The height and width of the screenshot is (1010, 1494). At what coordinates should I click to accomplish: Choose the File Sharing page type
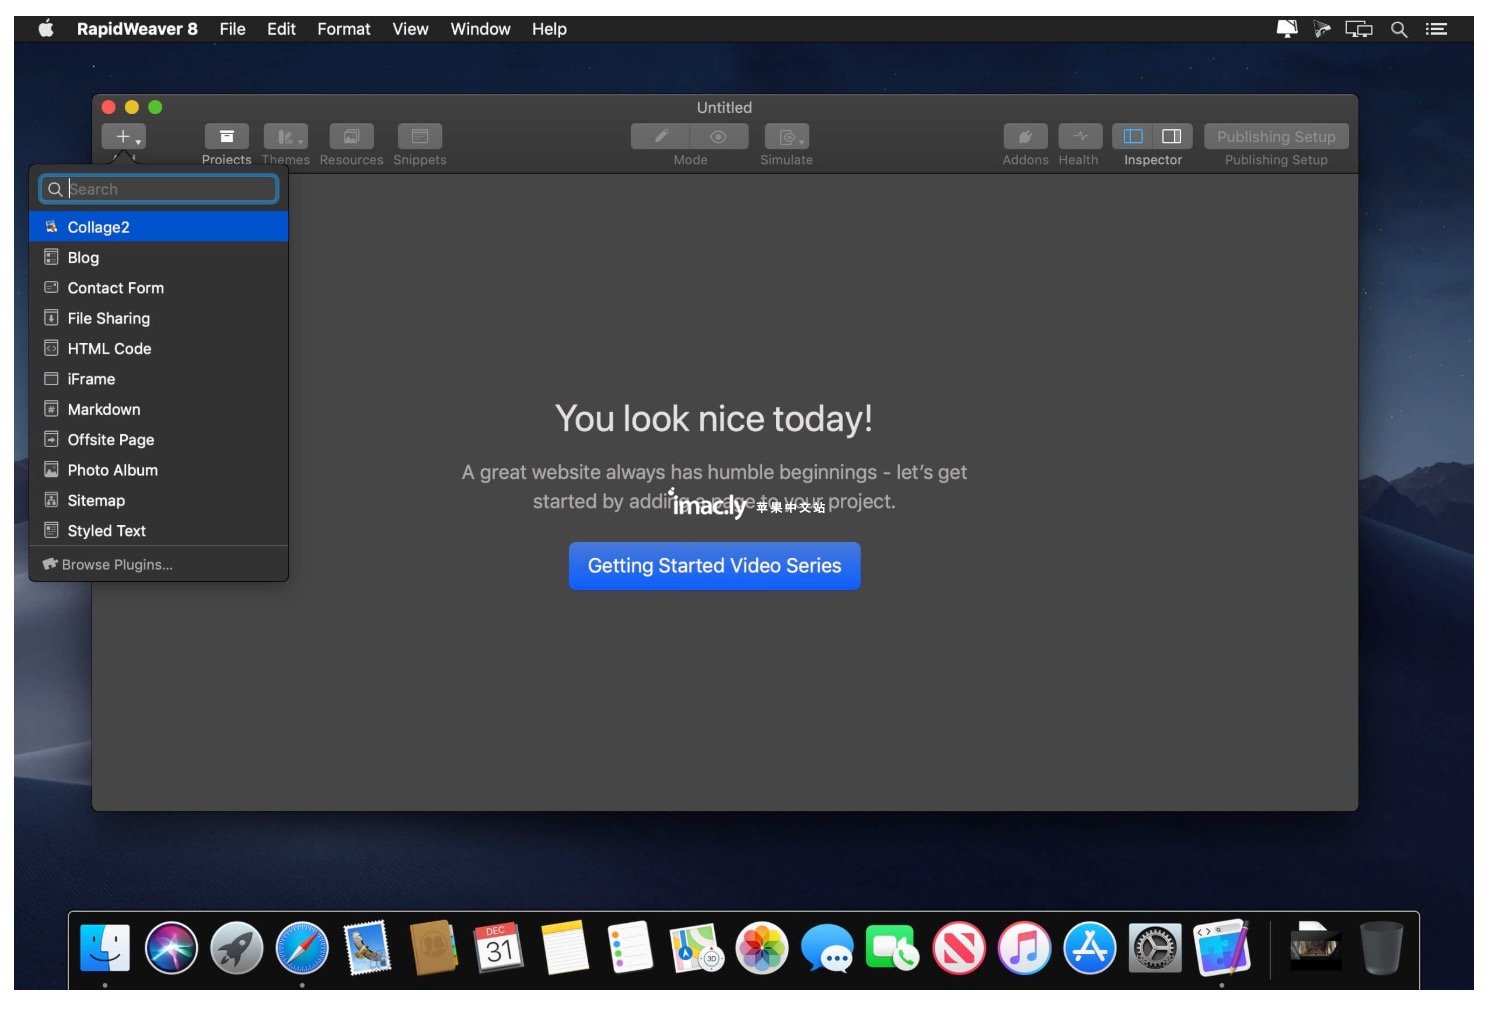(159, 318)
